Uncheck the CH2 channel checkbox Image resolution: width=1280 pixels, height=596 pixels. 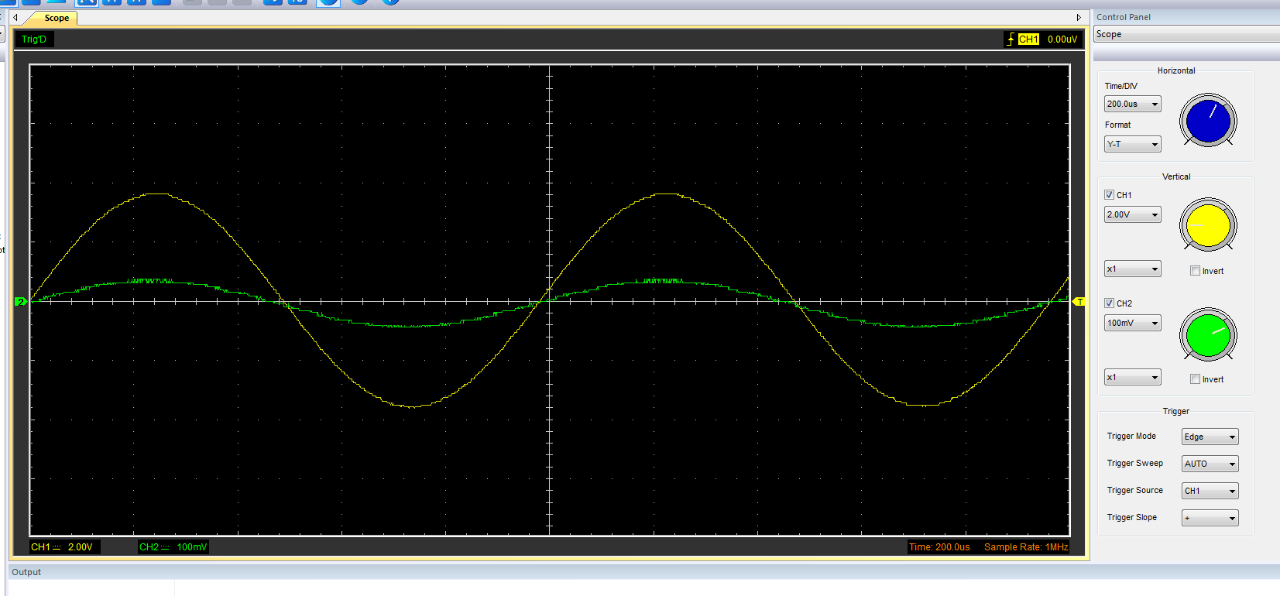tap(1109, 303)
